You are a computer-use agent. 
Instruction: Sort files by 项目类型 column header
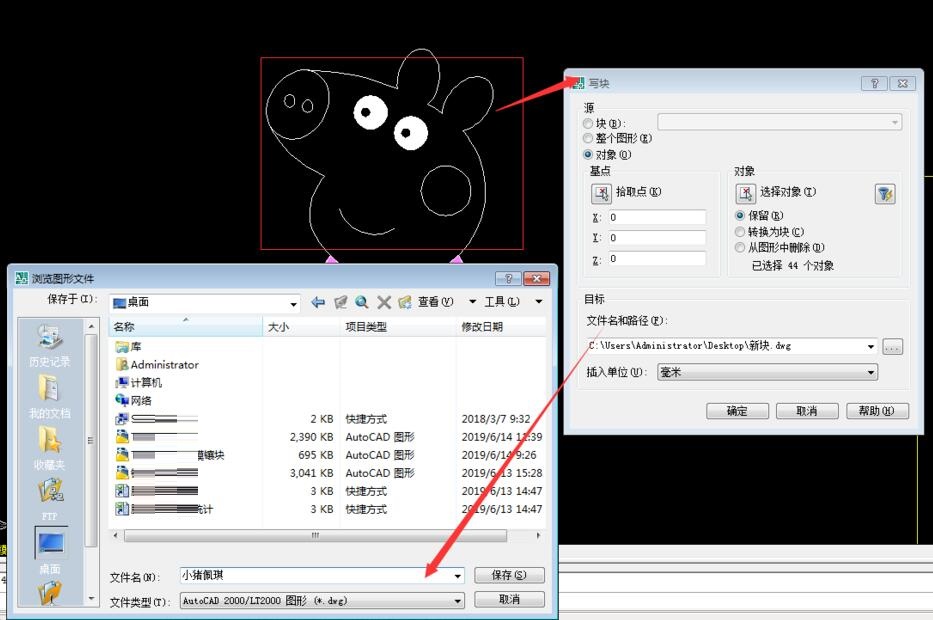[397, 327]
